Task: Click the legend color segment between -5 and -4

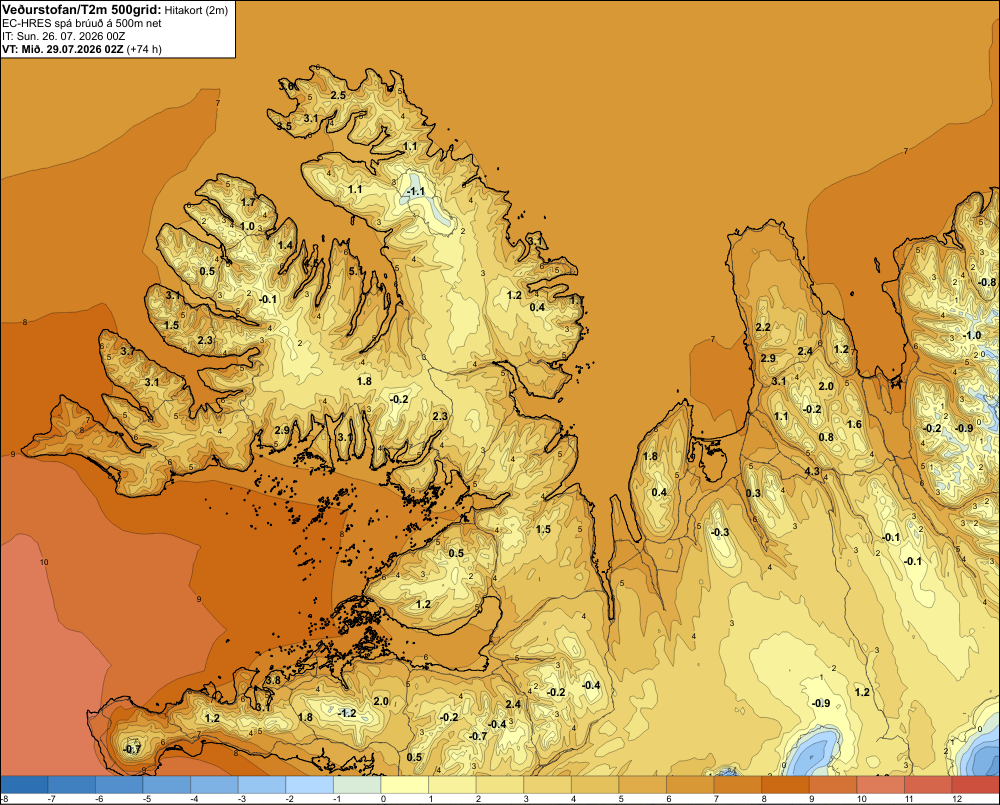Action: tap(167, 784)
